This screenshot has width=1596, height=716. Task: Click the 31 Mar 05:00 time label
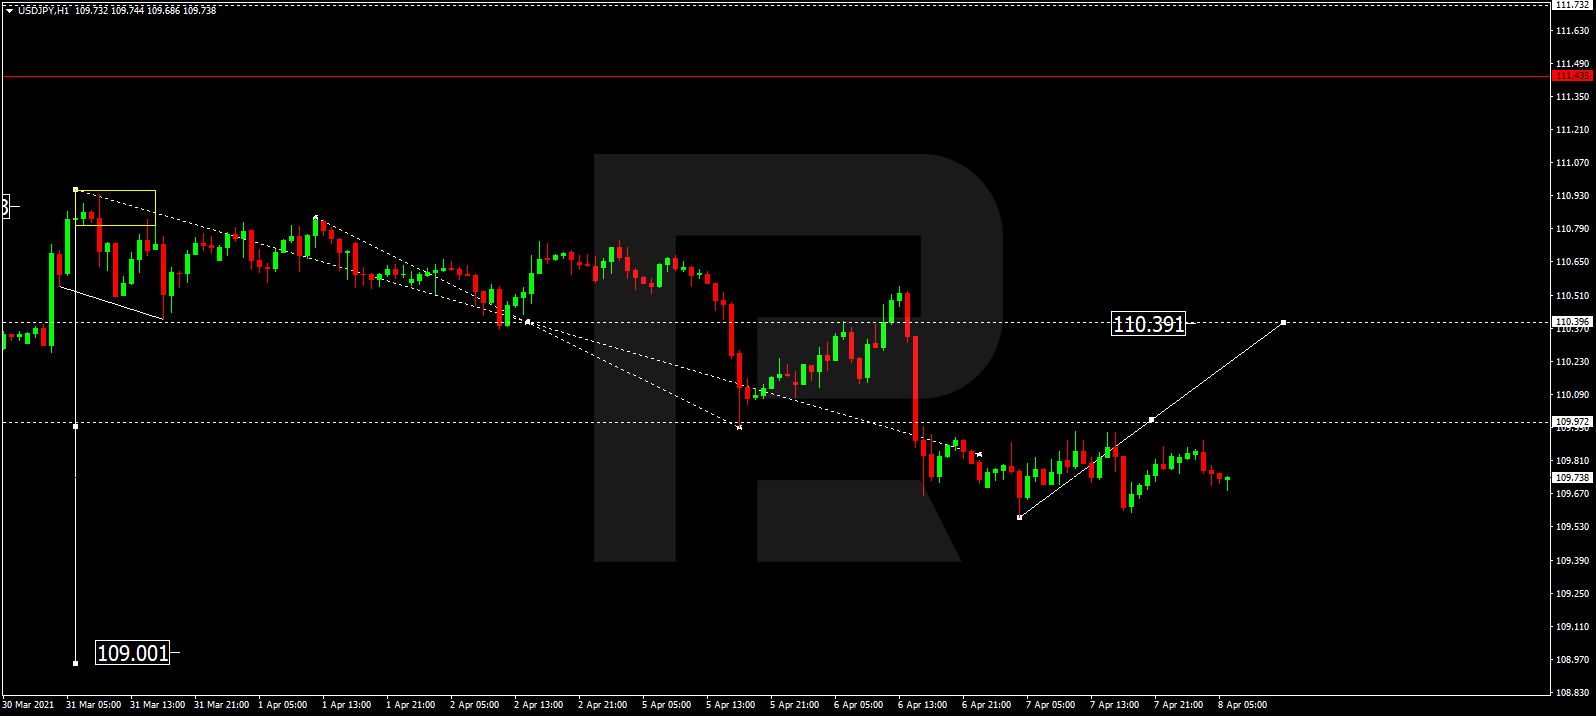coord(93,705)
